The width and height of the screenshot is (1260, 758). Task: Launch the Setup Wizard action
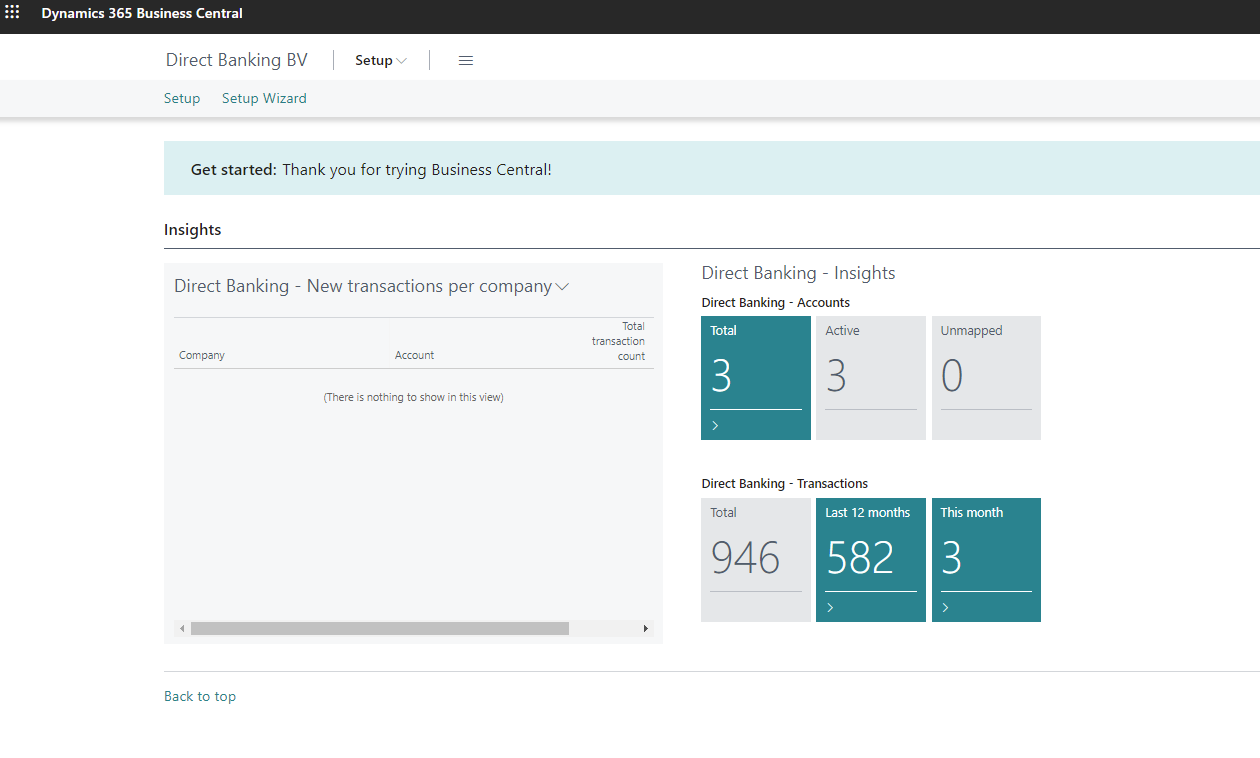264,98
